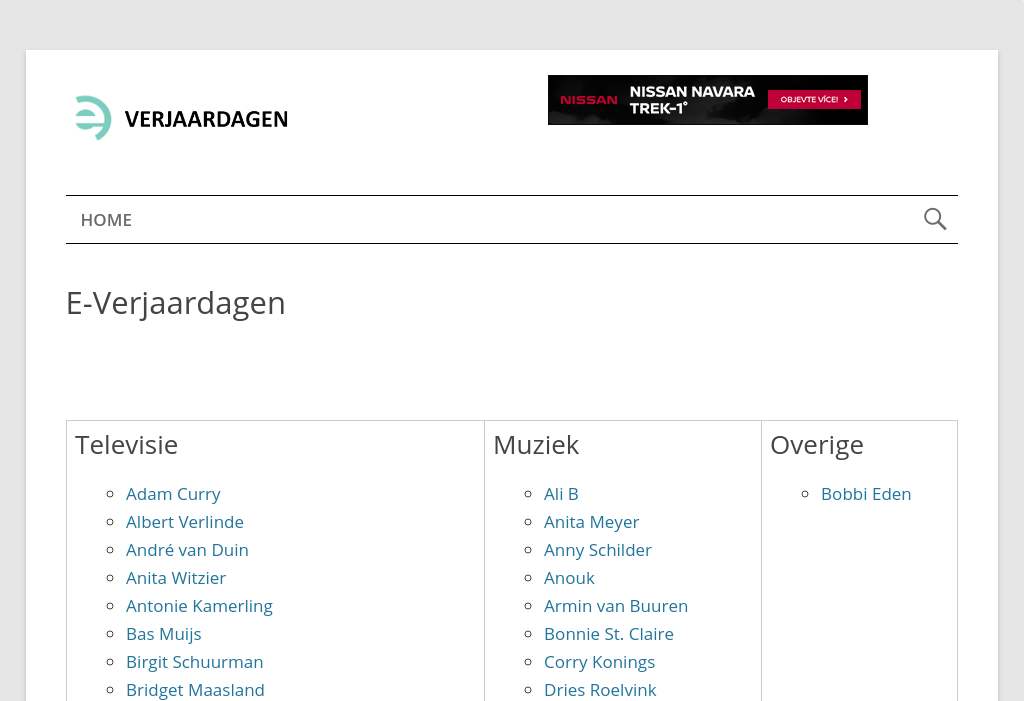Click the VERJAARDAGEN site title
Screen dimensions: 1024x701
click(x=206, y=120)
